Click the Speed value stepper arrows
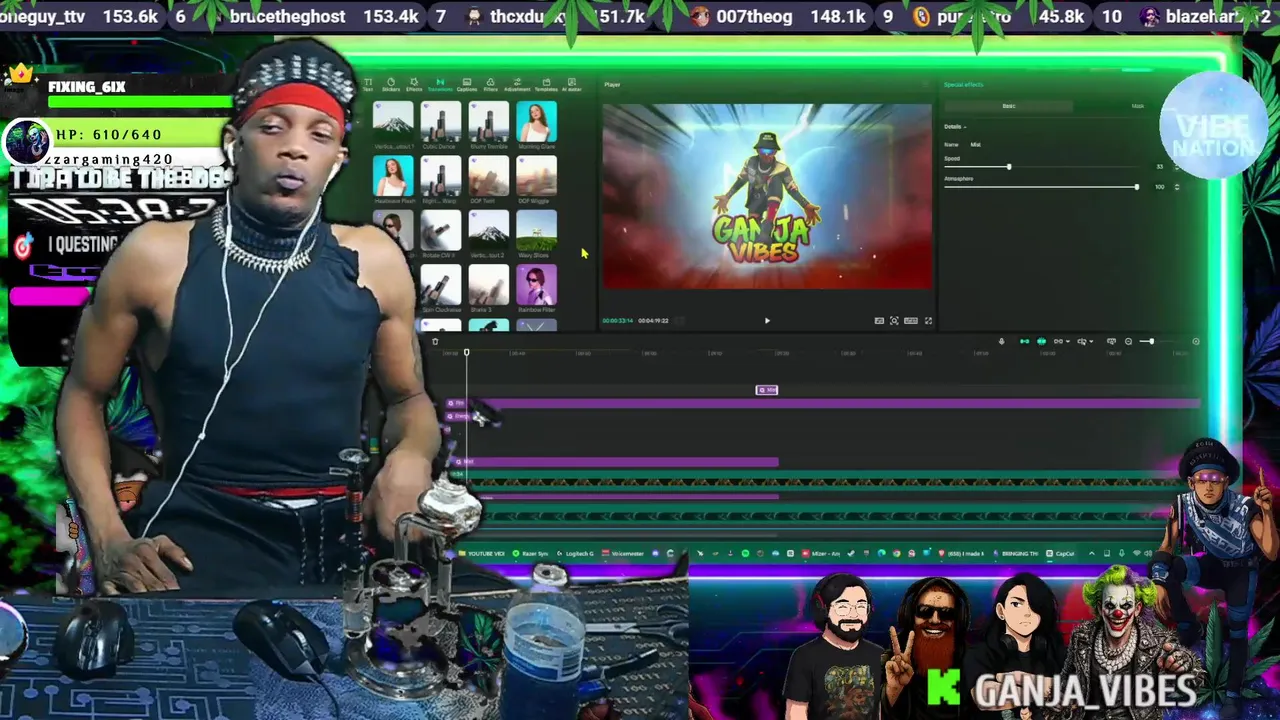The image size is (1280, 720). [1177, 167]
